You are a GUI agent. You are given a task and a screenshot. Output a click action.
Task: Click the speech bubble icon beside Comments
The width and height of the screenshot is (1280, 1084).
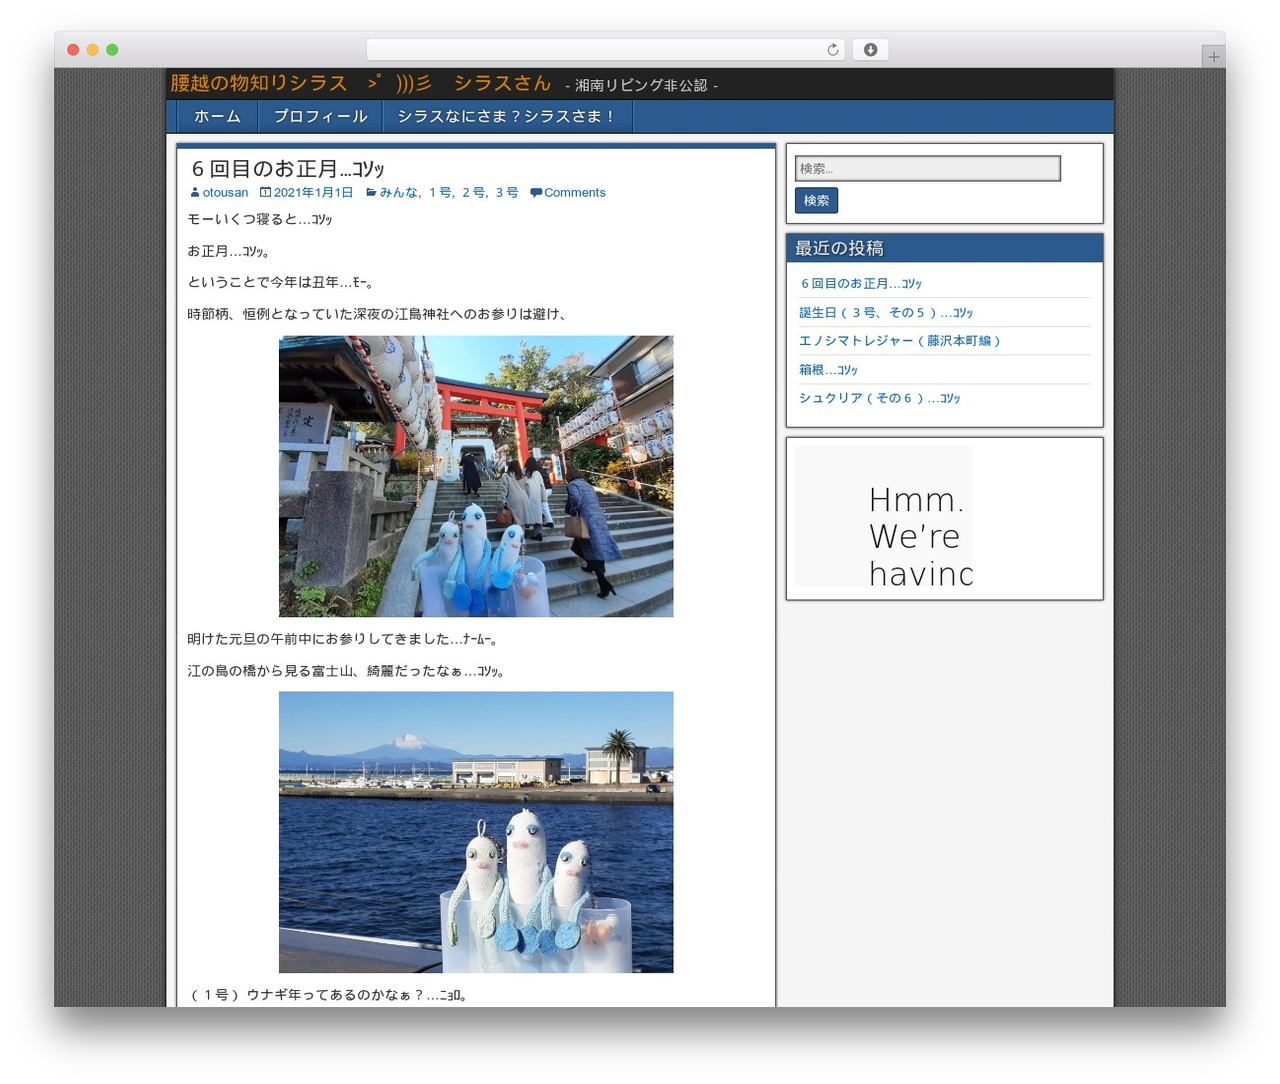pyautogui.click(x=536, y=193)
